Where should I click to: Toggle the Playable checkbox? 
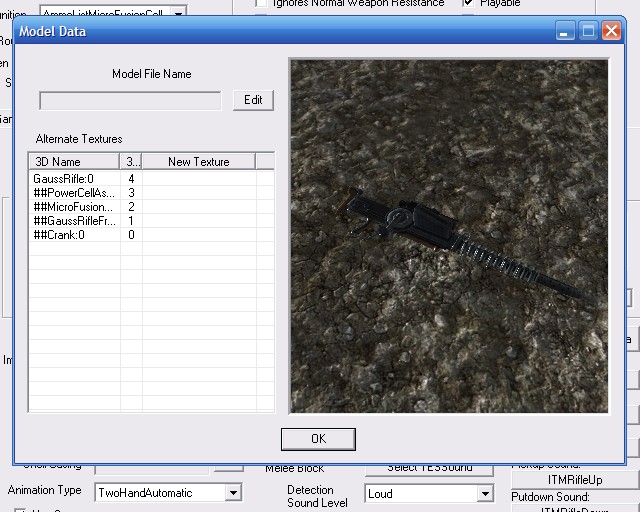(x=469, y=4)
